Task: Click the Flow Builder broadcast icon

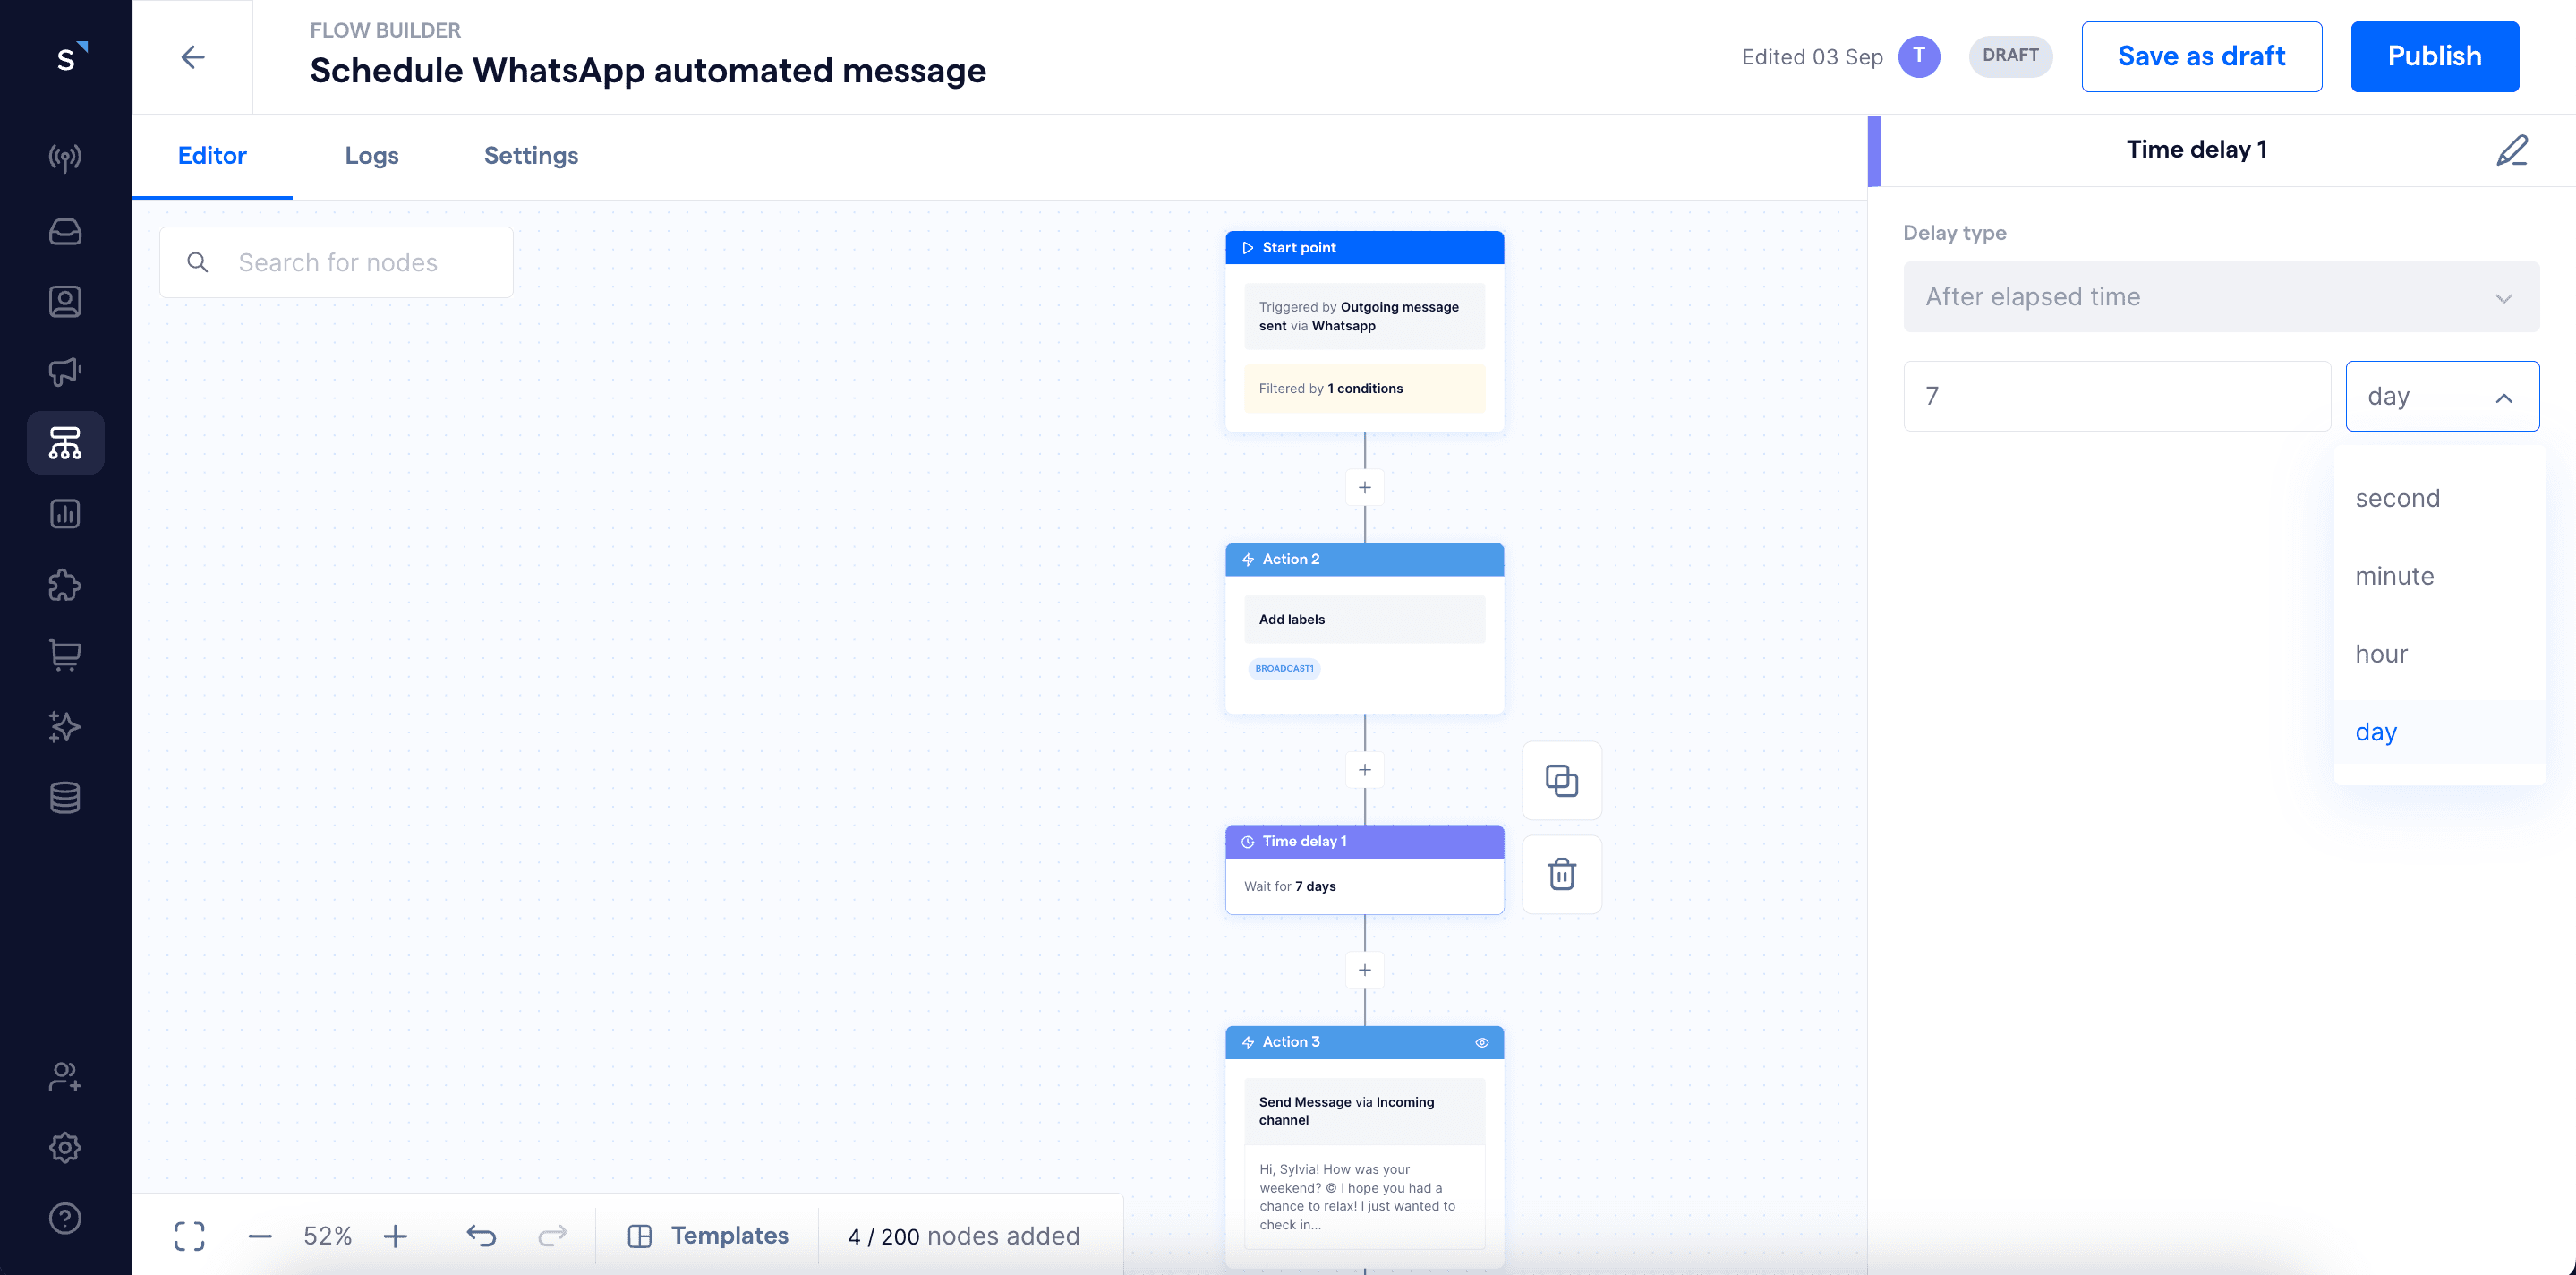Action: [65, 372]
